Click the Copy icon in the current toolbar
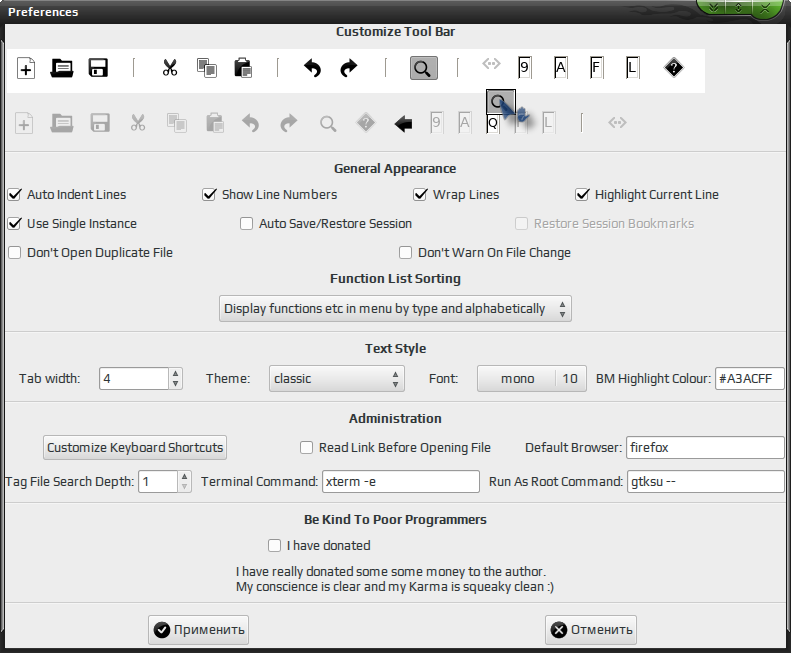The image size is (791, 653). click(x=206, y=68)
